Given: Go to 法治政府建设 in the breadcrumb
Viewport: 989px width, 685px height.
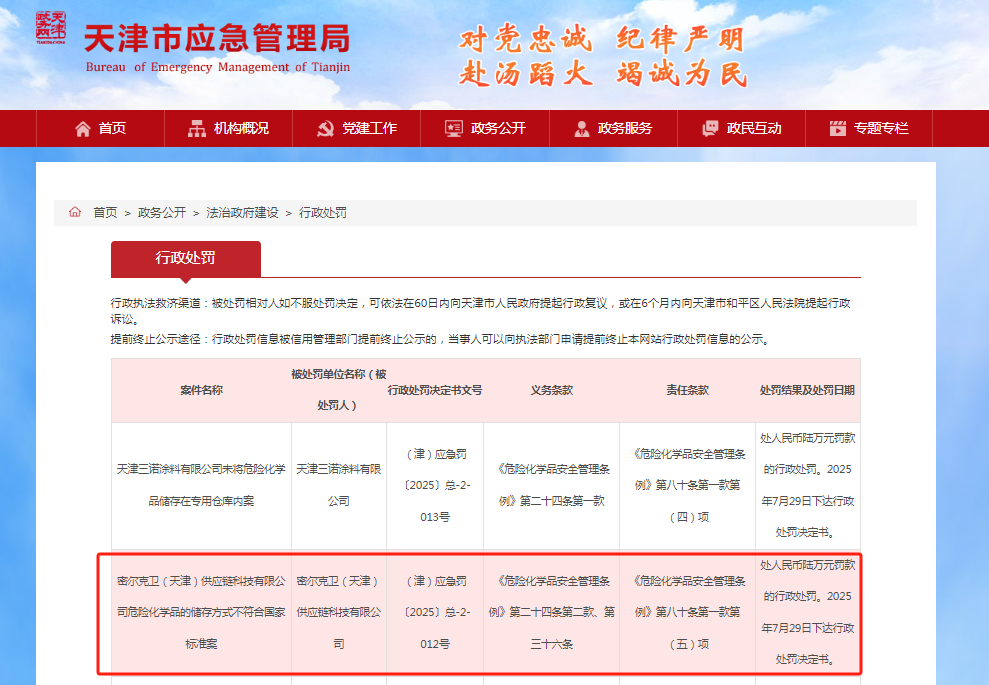Looking at the screenshot, I should pos(242,213).
